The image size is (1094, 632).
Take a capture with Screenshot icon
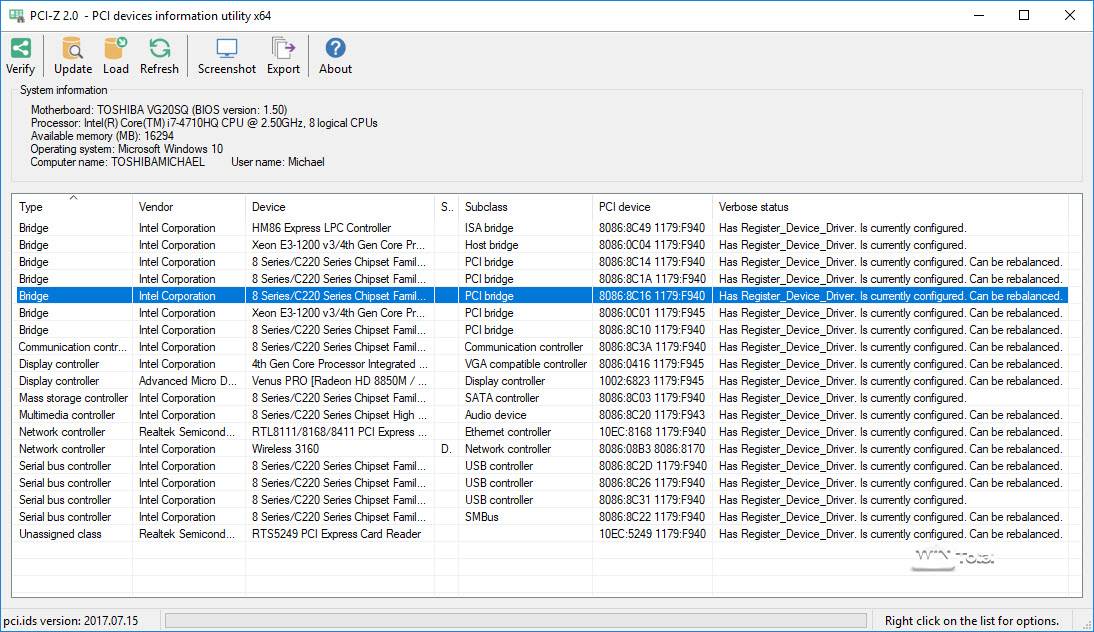tap(227, 48)
